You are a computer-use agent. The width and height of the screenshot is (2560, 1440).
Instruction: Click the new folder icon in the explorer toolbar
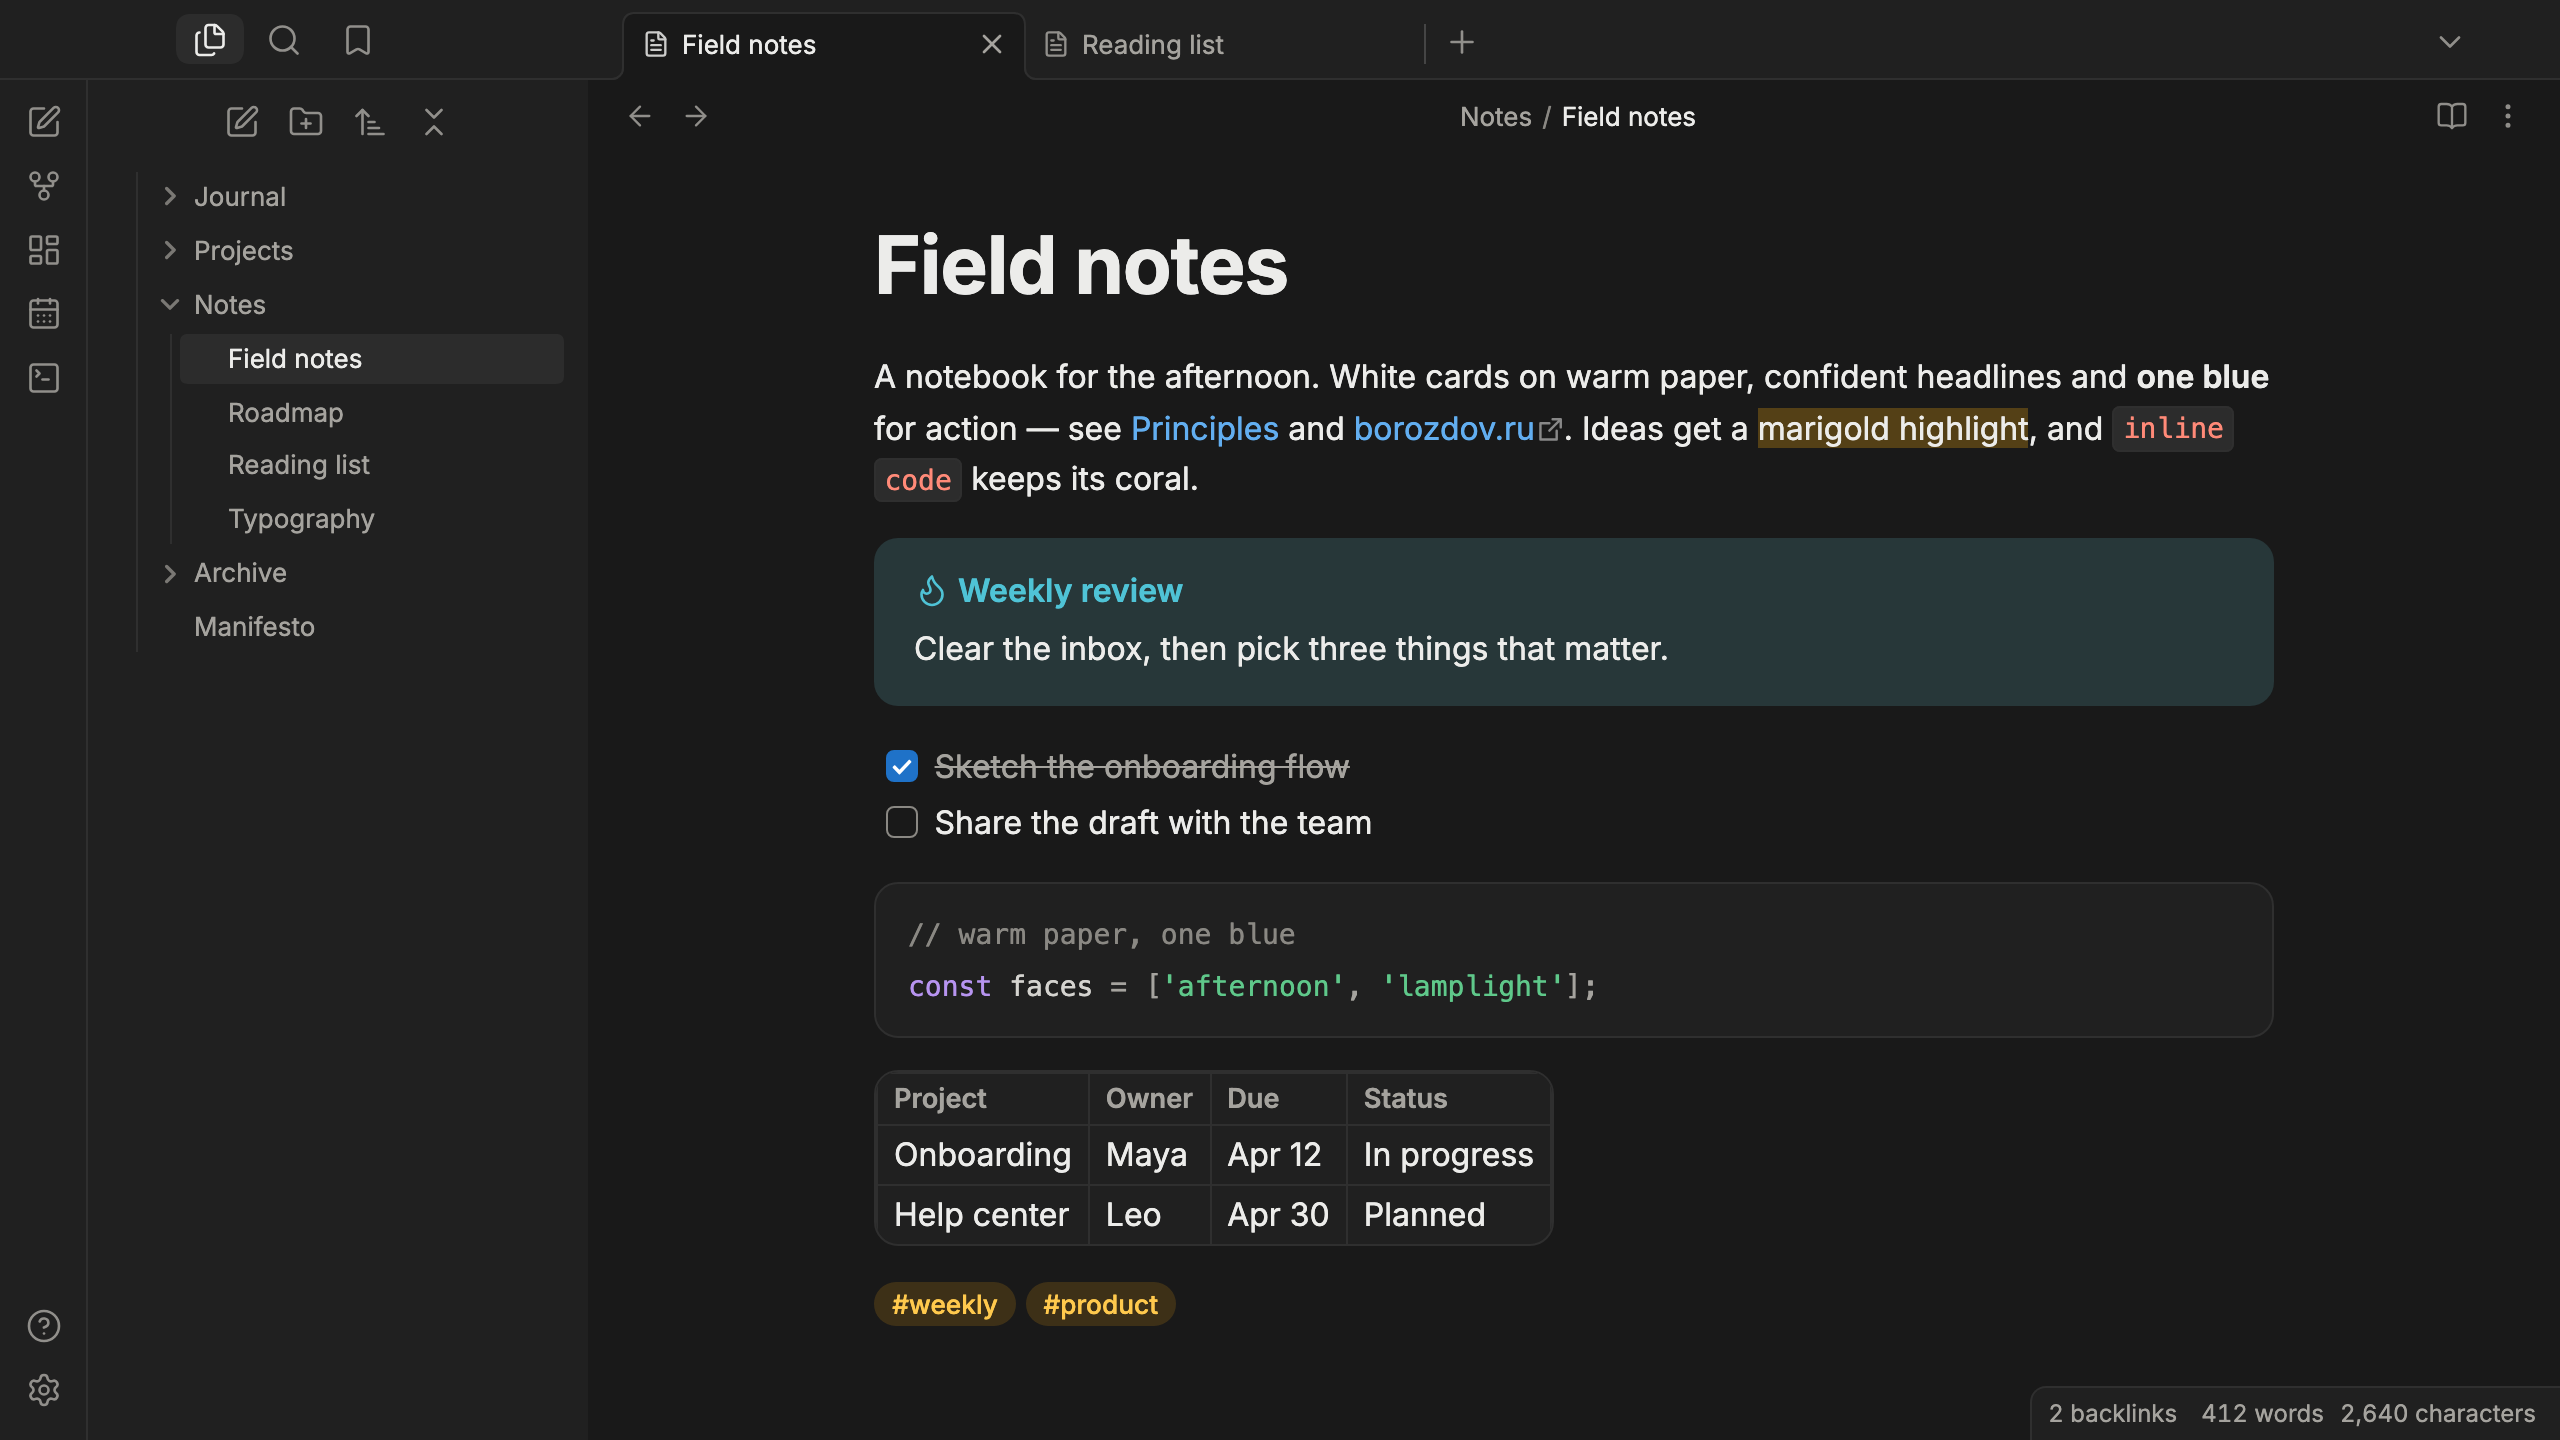pos(306,122)
